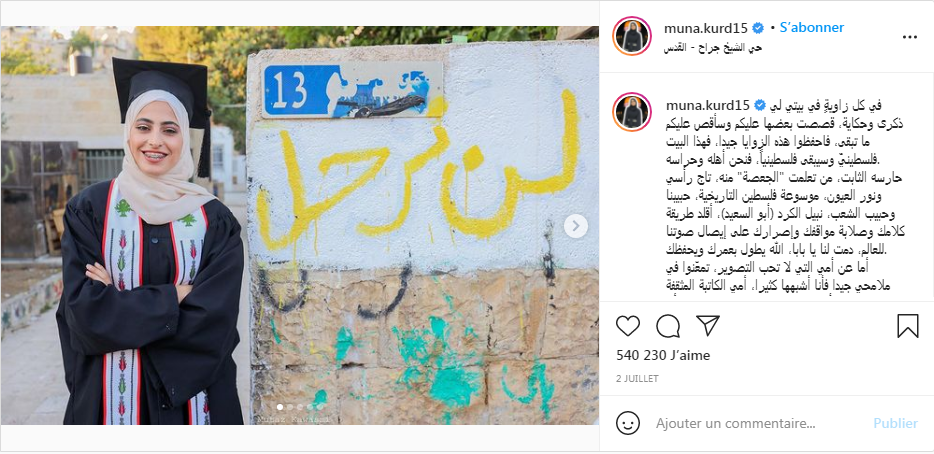Share post with paper plane icon
This screenshot has width=934, height=454.
click(708, 326)
